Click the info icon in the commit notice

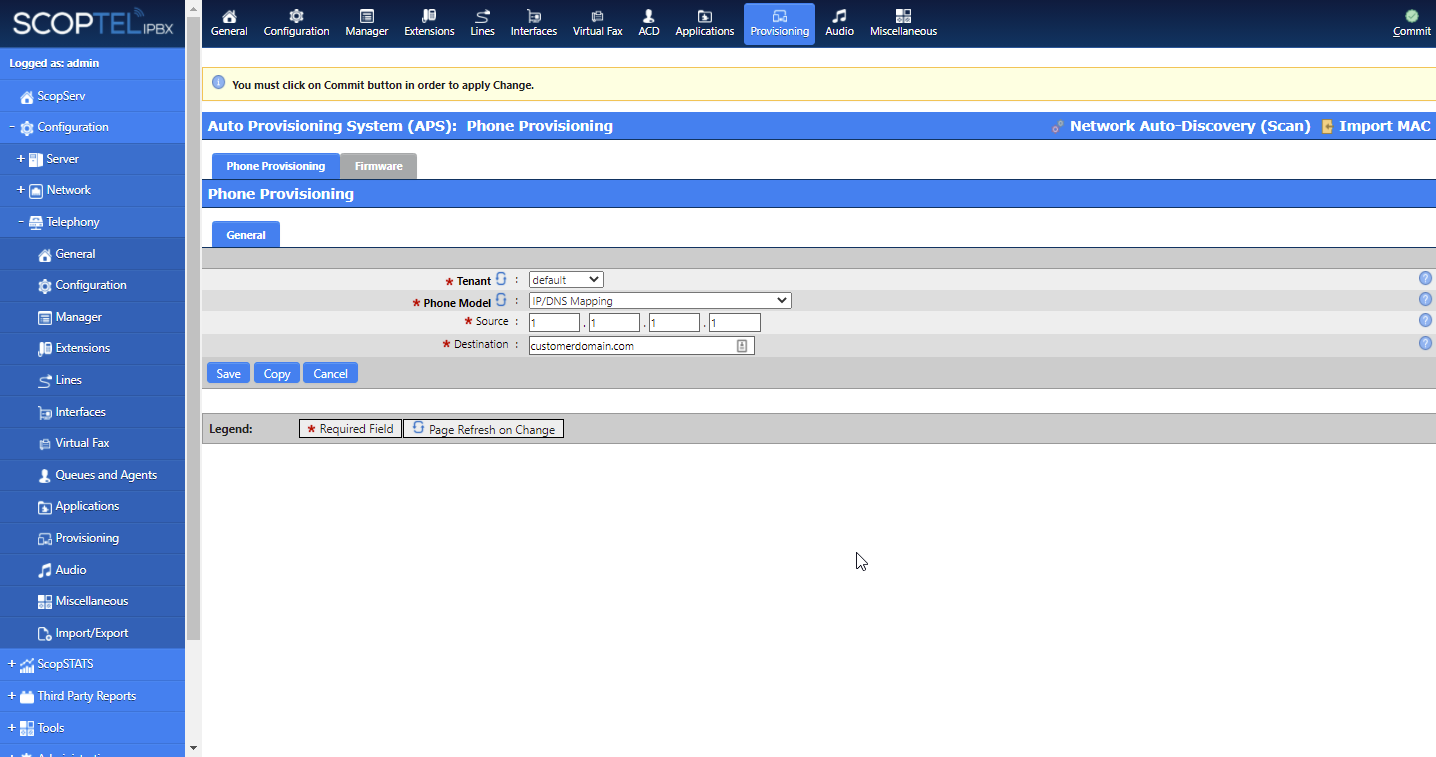pyautogui.click(x=218, y=82)
